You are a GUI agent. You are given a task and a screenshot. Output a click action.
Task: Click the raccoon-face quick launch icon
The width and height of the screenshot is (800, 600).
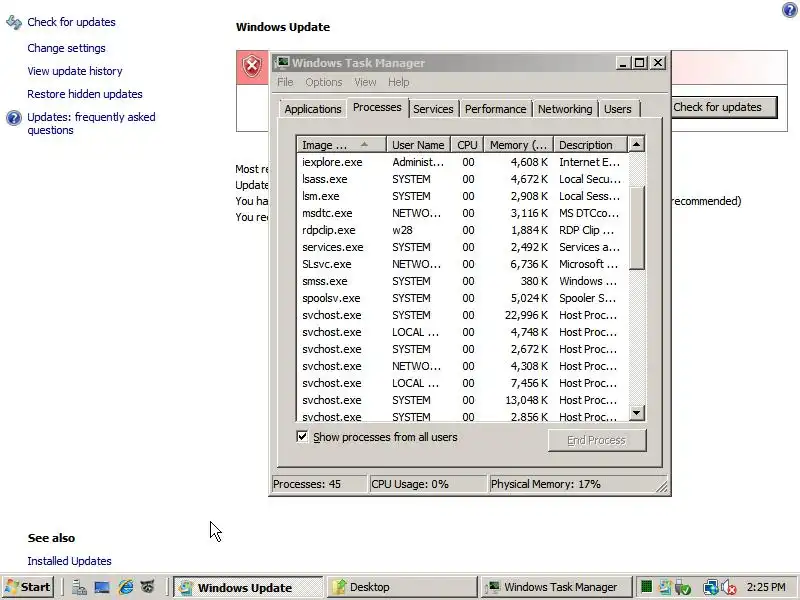147,587
